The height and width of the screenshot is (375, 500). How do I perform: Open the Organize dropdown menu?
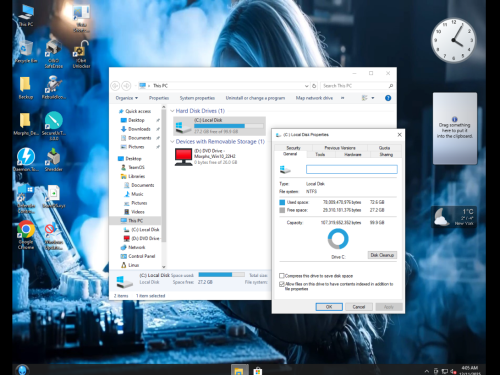tap(127, 98)
